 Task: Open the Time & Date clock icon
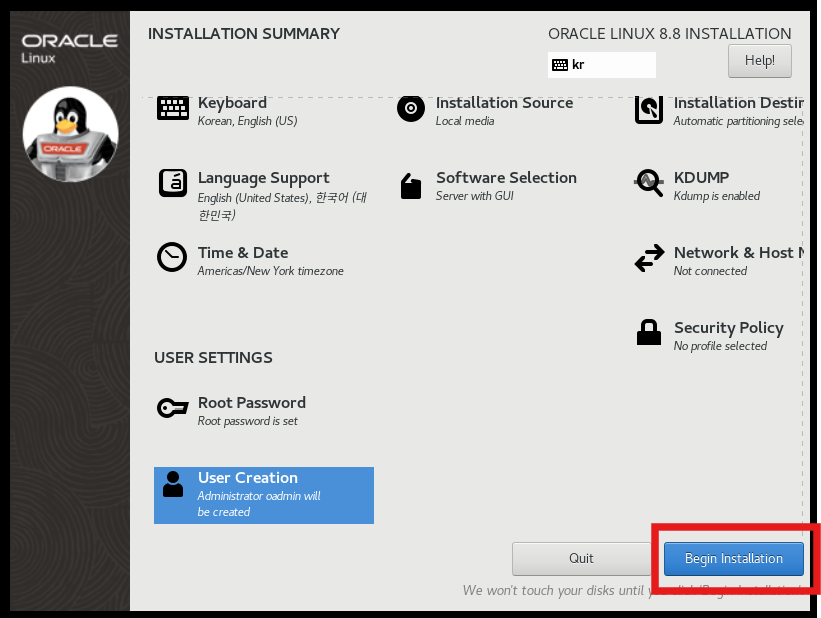pos(172,257)
